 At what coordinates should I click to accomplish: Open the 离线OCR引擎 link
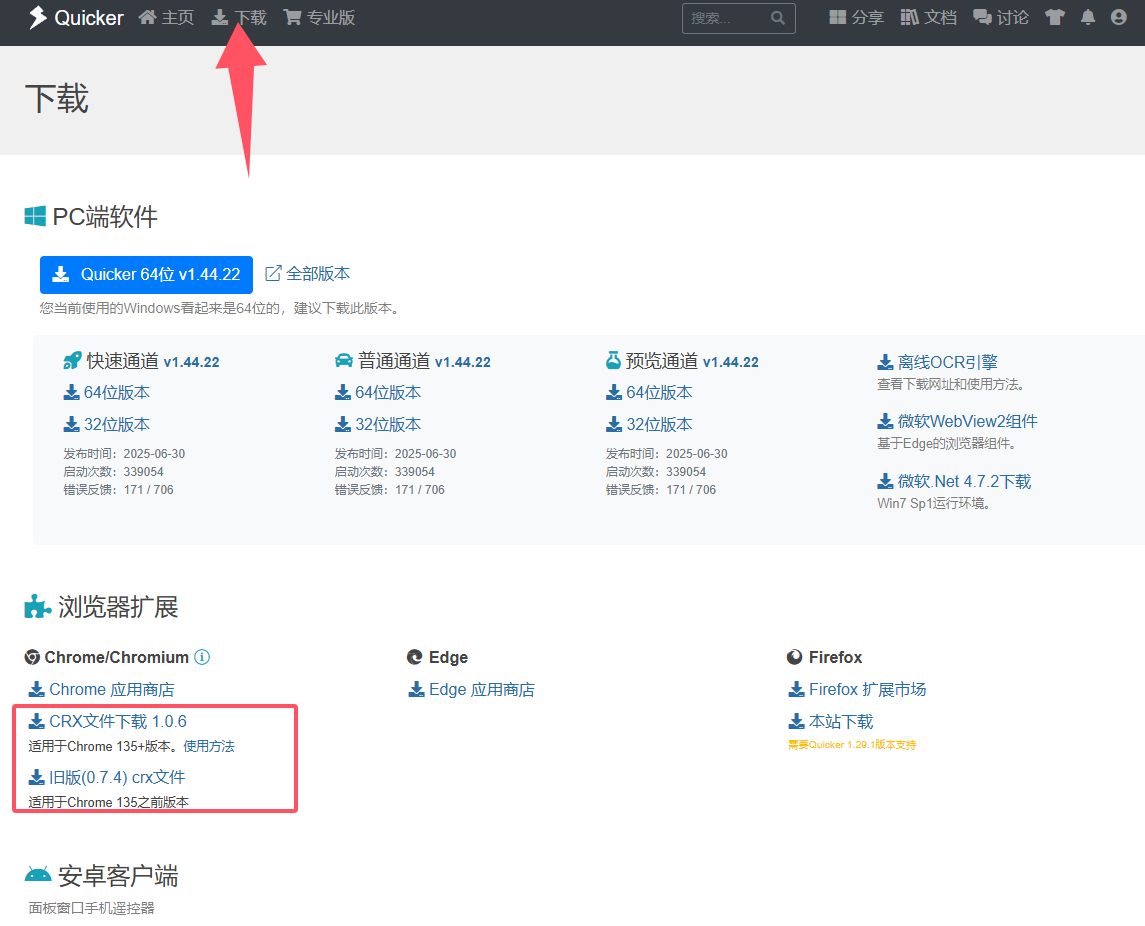point(938,362)
